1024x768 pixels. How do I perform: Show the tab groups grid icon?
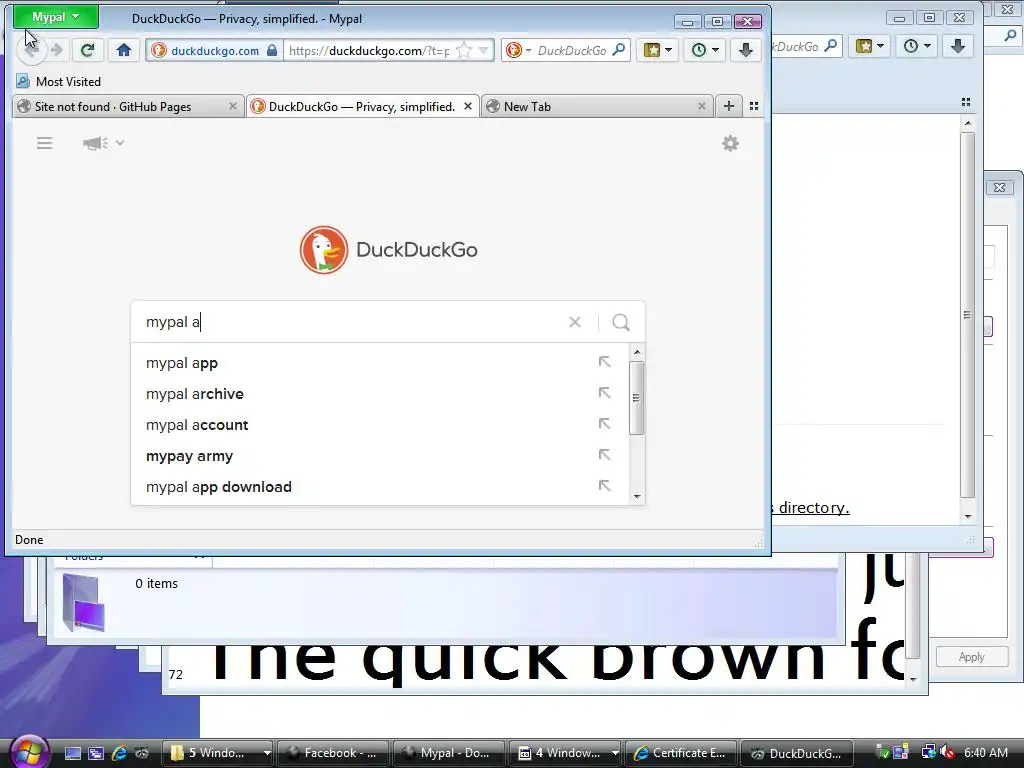pos(754,106)
